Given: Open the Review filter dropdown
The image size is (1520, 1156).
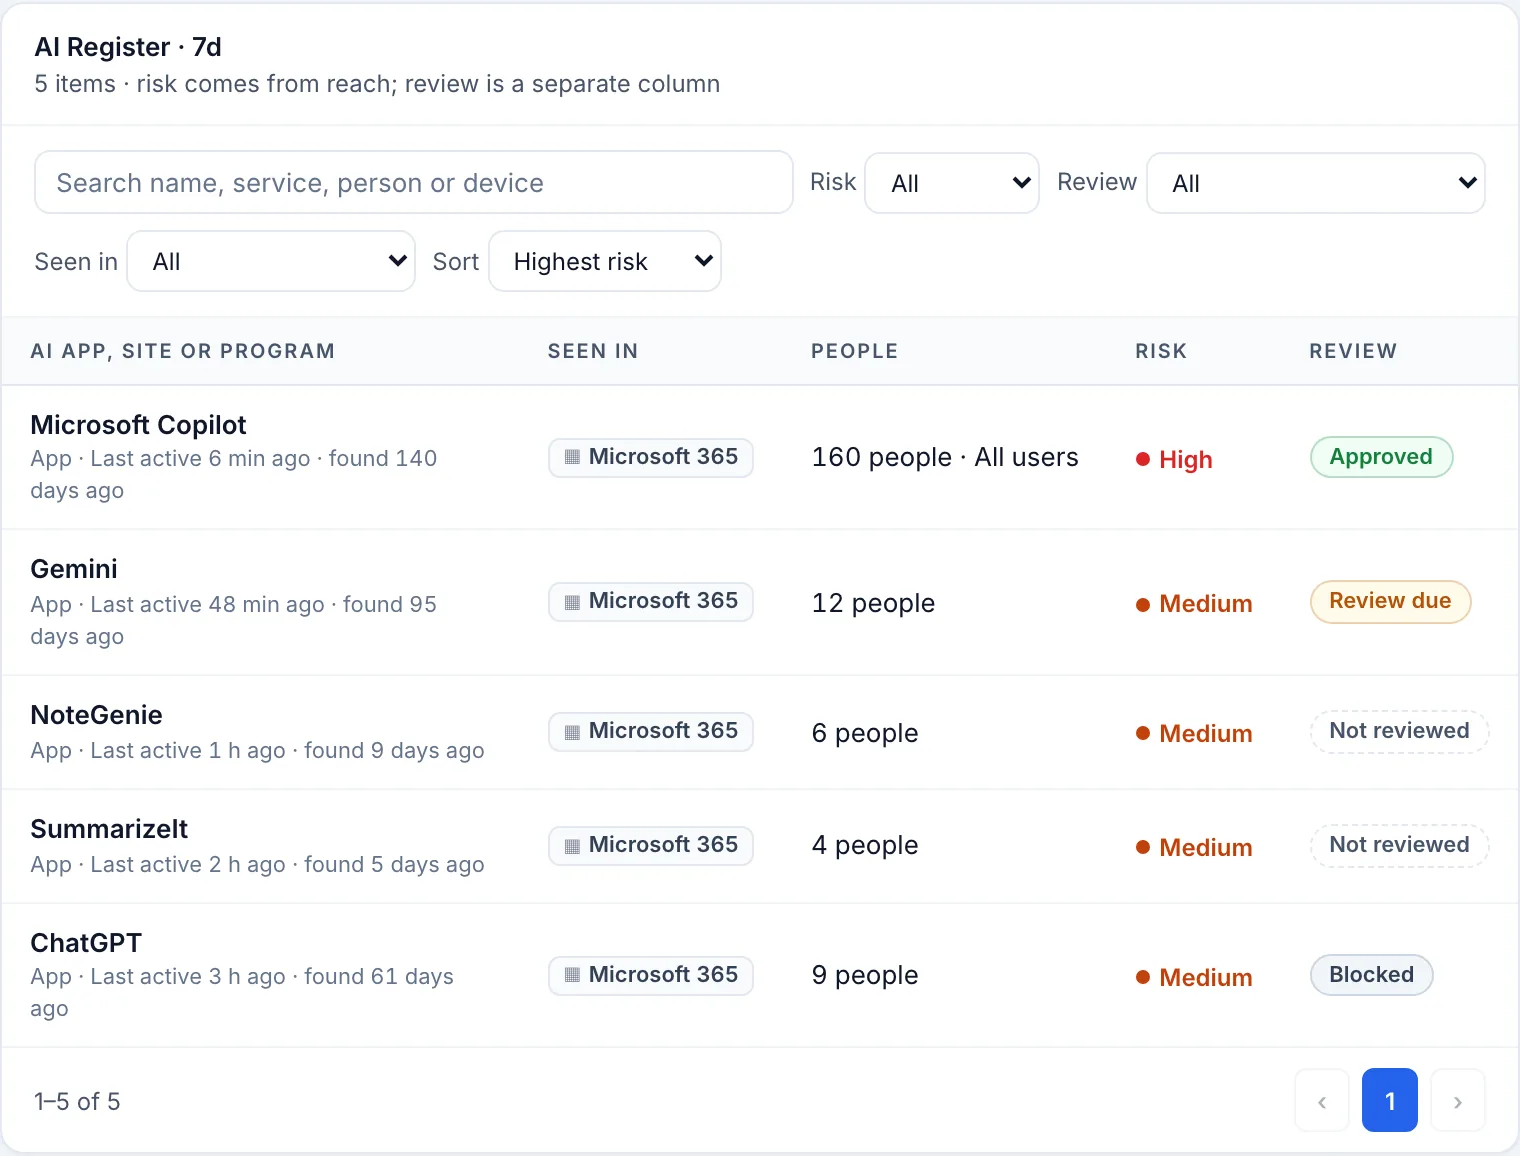Looking at the screenshot, I should [1316, 183].
